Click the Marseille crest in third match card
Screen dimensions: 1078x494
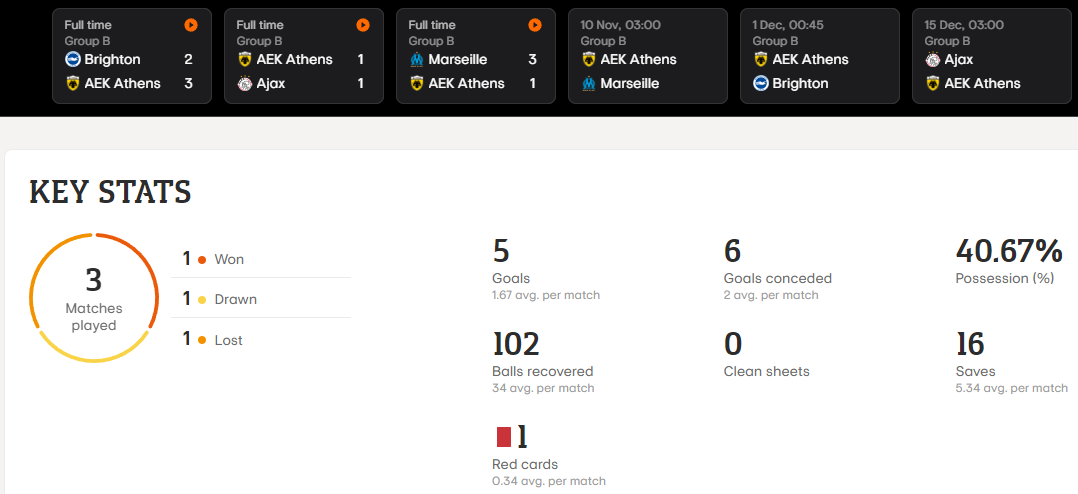click(x=417, y=60)
